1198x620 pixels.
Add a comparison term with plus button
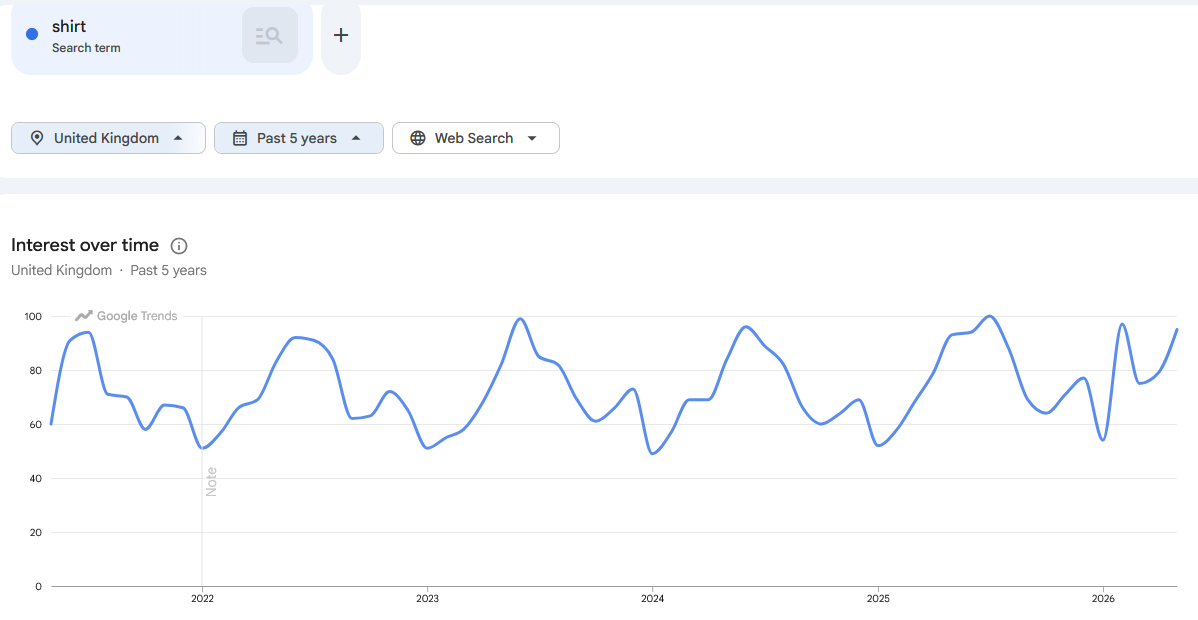click(x=341, y=35)
